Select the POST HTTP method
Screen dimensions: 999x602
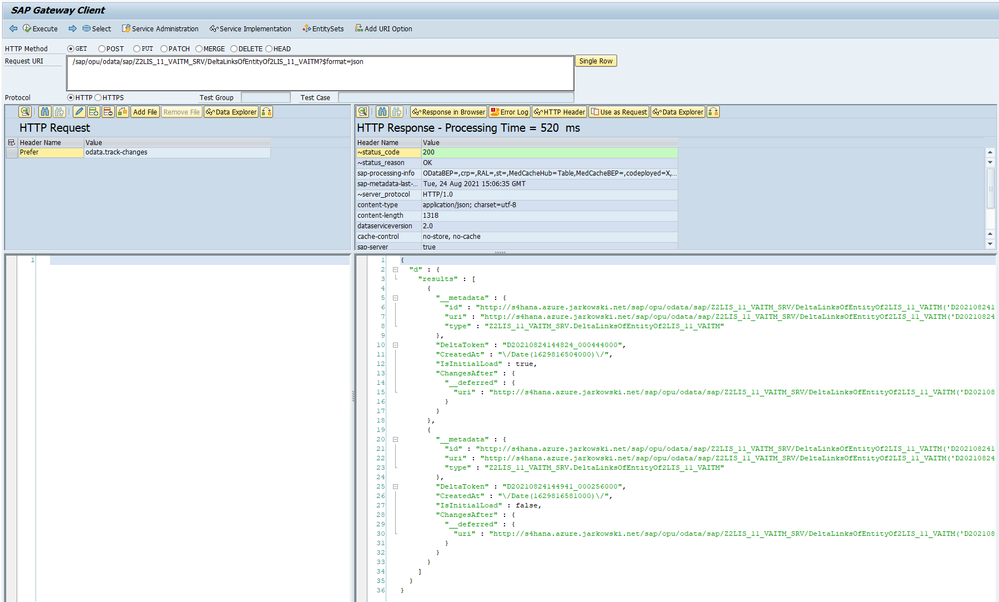[103, 48]
